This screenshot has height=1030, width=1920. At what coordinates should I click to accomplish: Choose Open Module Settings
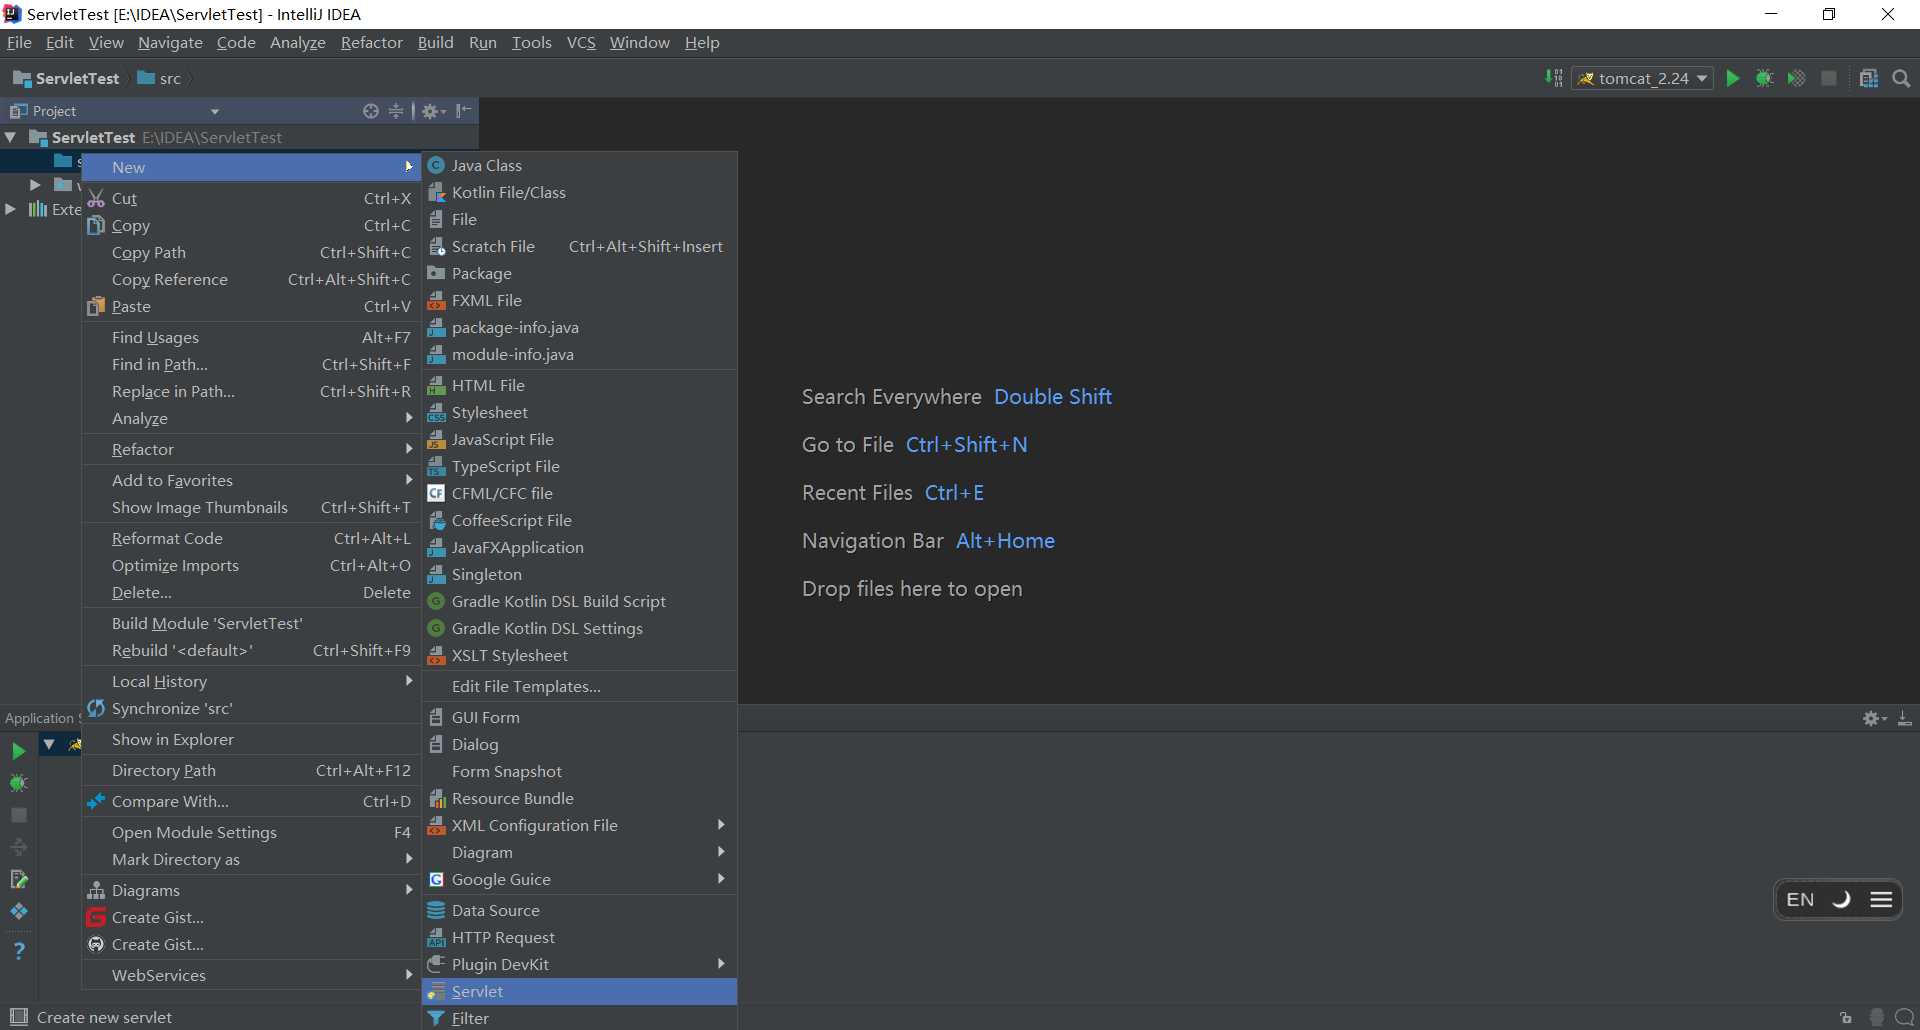[251, 832]
